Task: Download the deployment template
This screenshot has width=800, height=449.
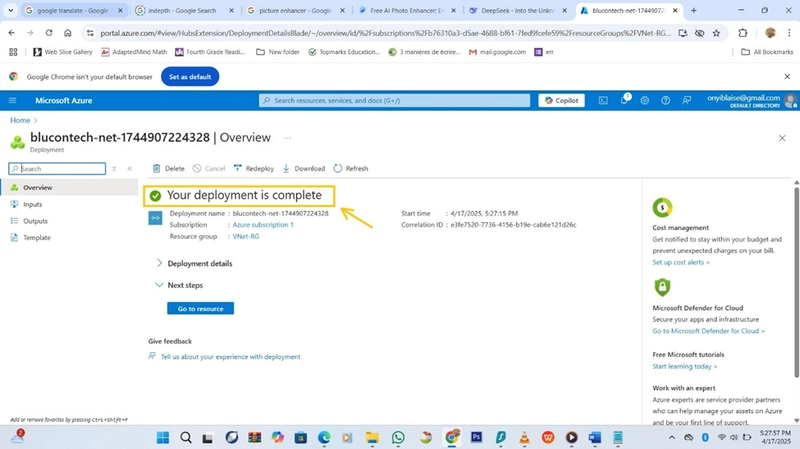Action: coord(304,168)
